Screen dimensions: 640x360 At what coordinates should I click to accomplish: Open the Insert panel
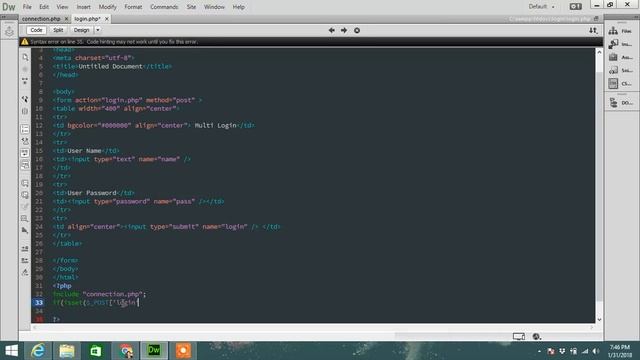coord(620,44)
